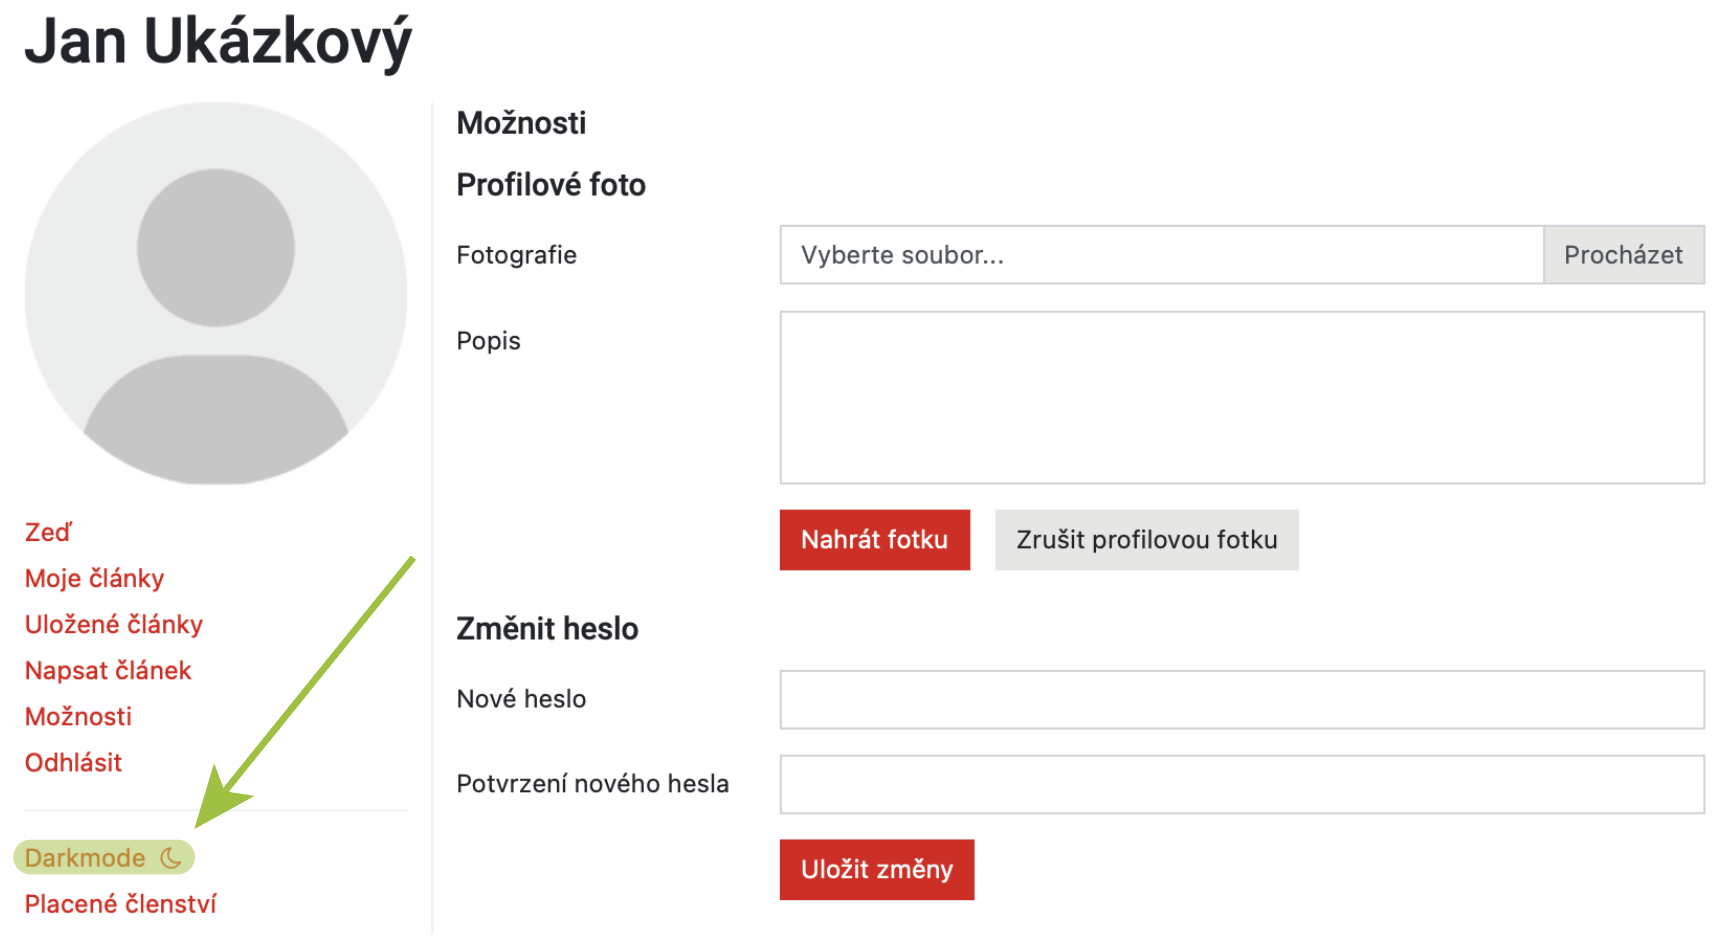This screenshot has width=1722, height=936.
Task: Click the red Nahrát fotku button
Action: tap(875, 540)
